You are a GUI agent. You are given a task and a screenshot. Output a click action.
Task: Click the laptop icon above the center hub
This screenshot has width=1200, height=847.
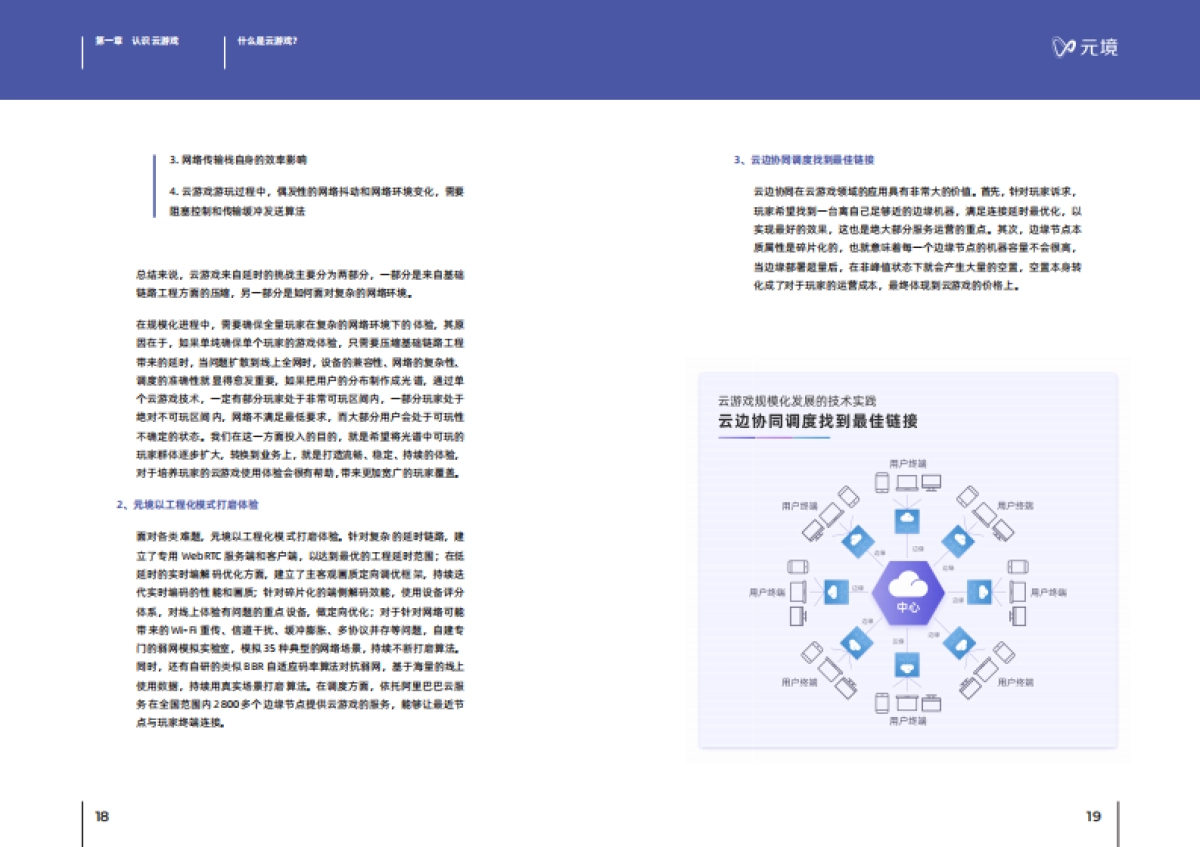click(907, 483)
